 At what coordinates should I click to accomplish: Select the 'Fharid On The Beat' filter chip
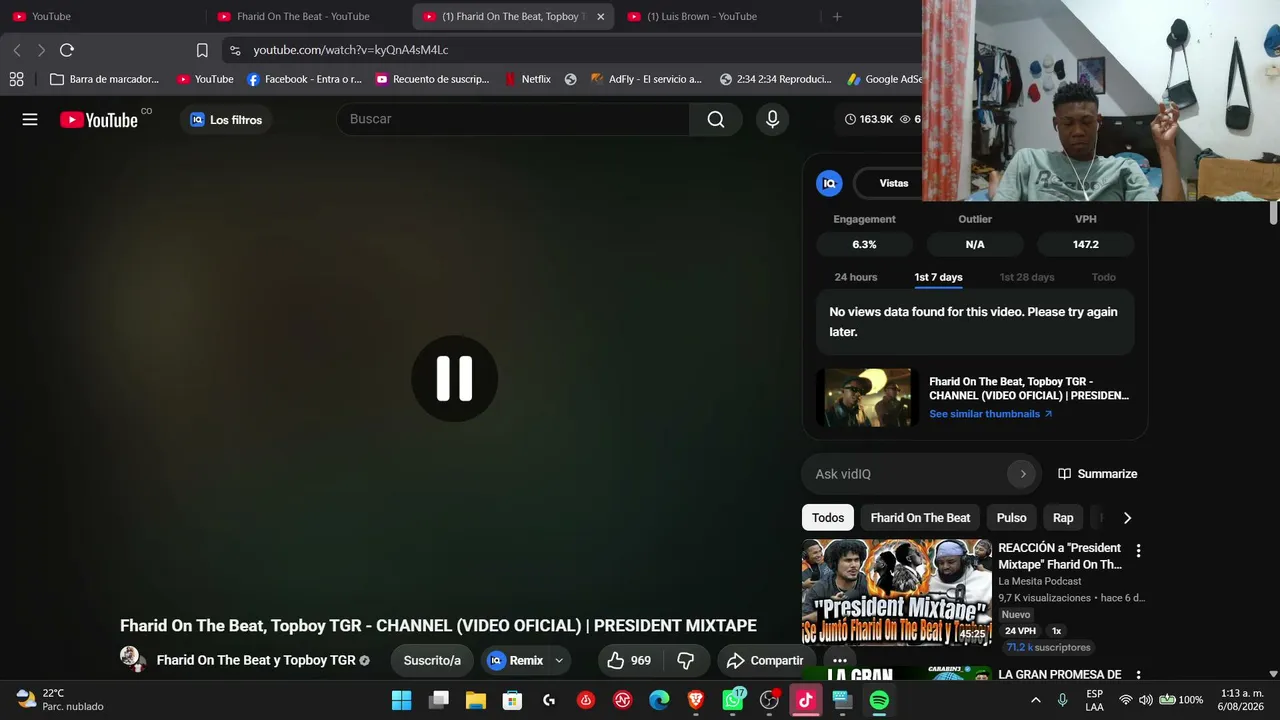pyautogui.click(x=920, y=518)
